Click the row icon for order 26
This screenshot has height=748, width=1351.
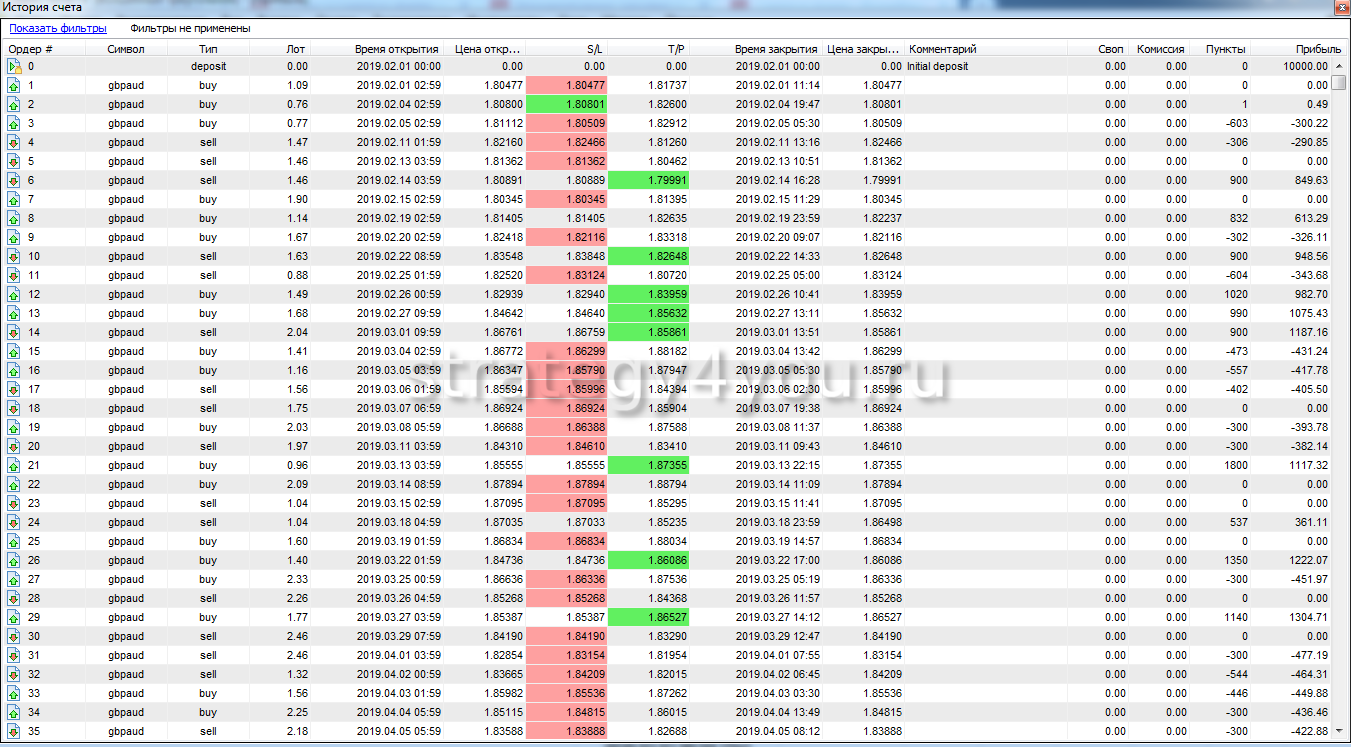coord(14,561)
